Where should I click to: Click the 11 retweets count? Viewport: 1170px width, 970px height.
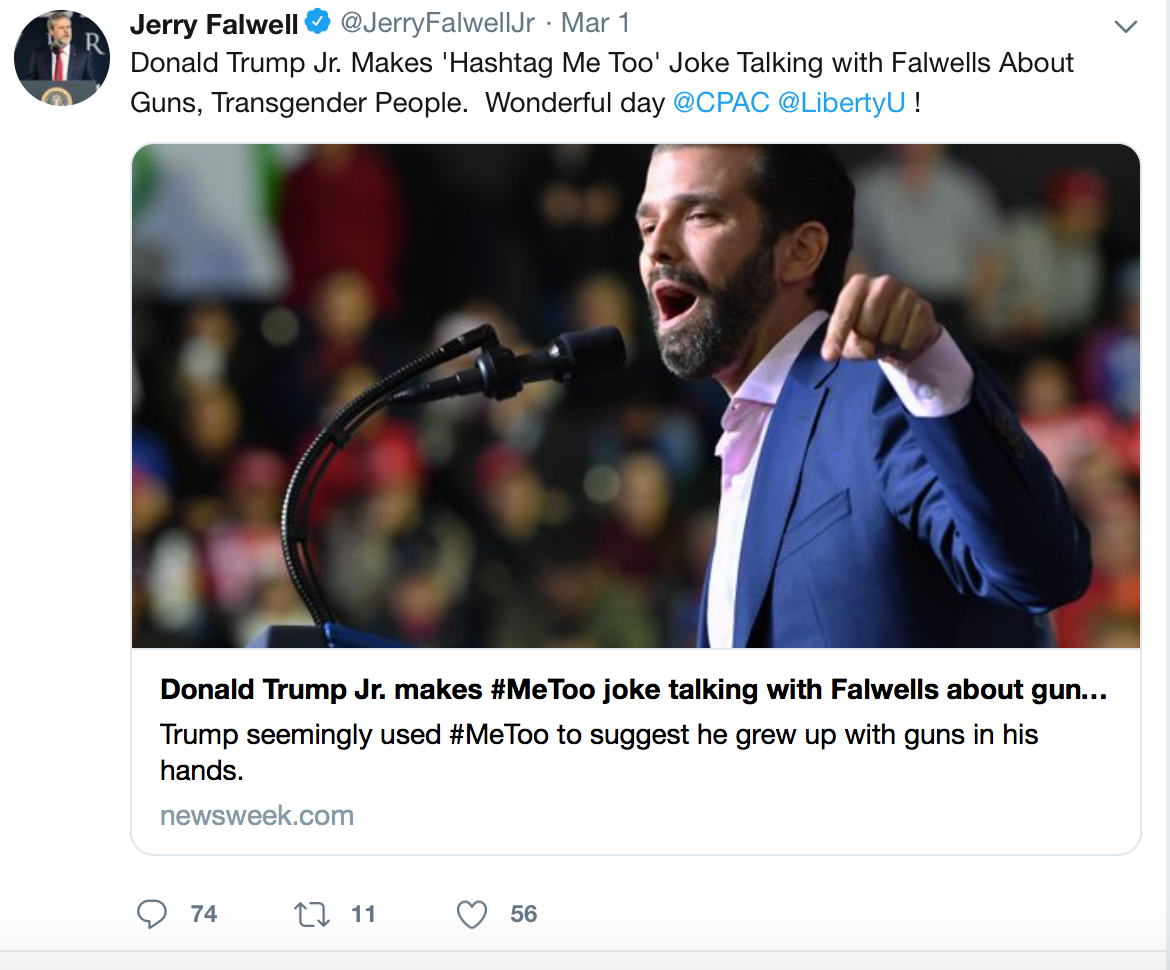click(x=363, y=914)
